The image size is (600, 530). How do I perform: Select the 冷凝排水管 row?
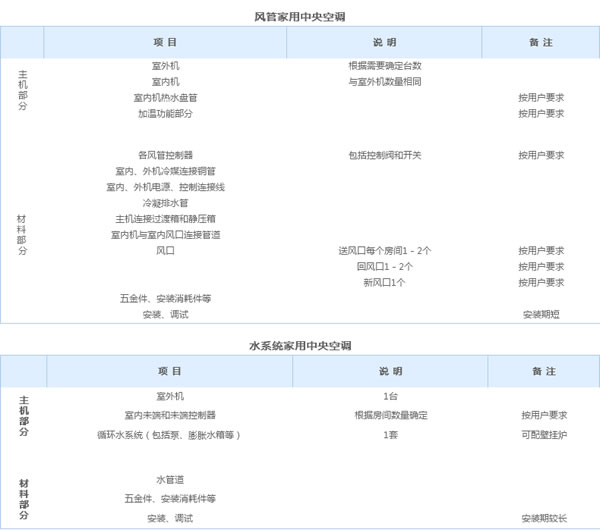165,203
